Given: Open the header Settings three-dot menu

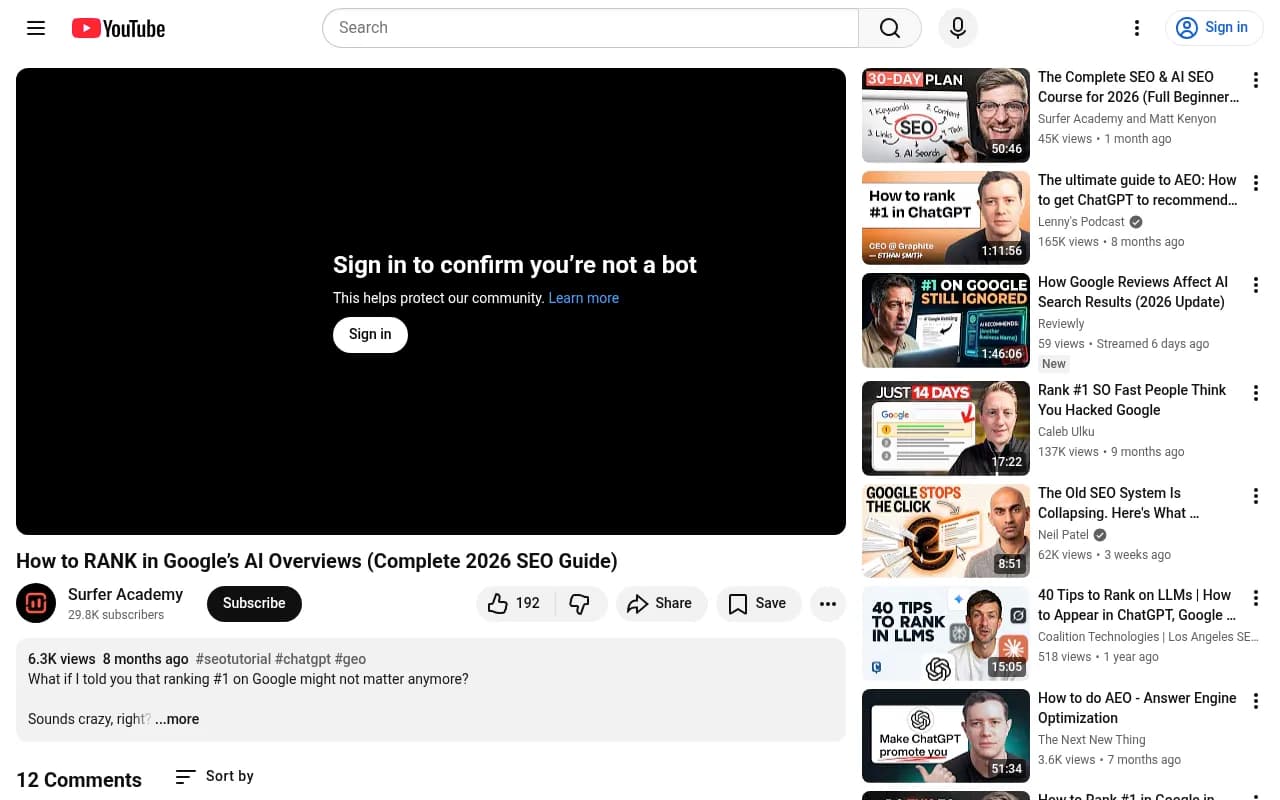Looking at the screenshot, I should tap(1136, 28).
